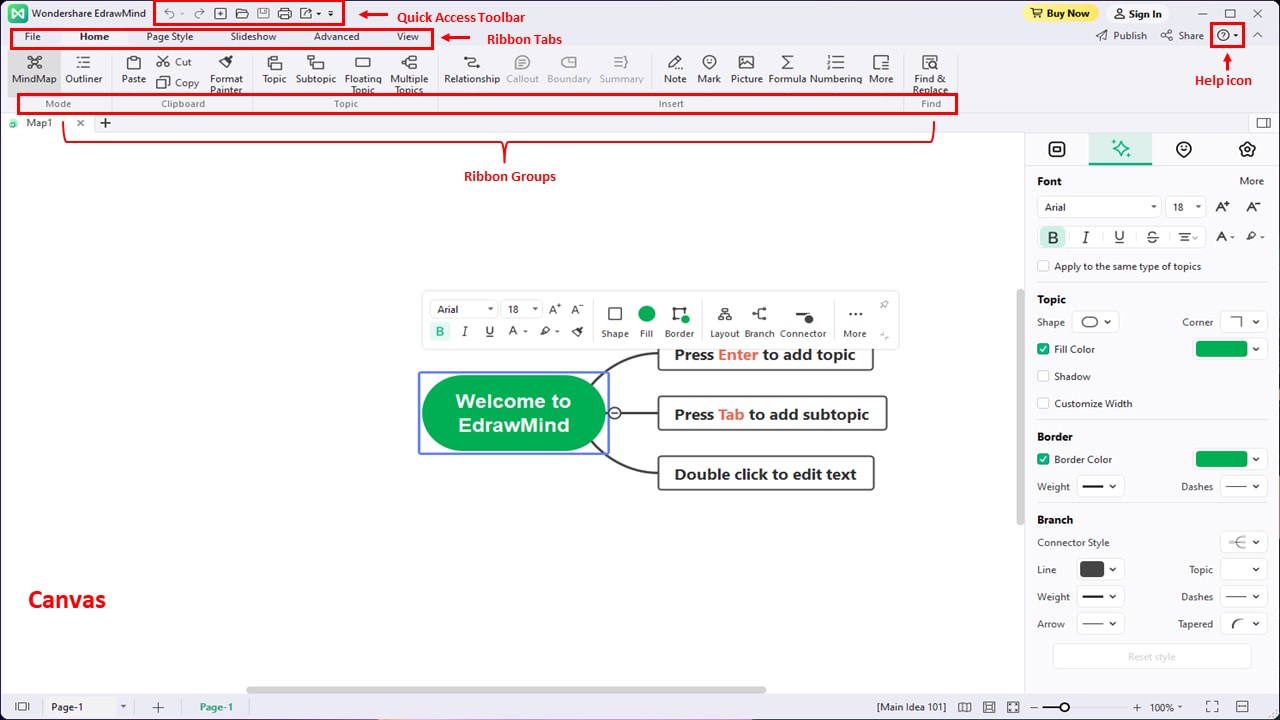The image size is (1280, 720).
Task: Select the 'Welcome to EdrawMind' main topic
Action: click(x=513, y=413)
